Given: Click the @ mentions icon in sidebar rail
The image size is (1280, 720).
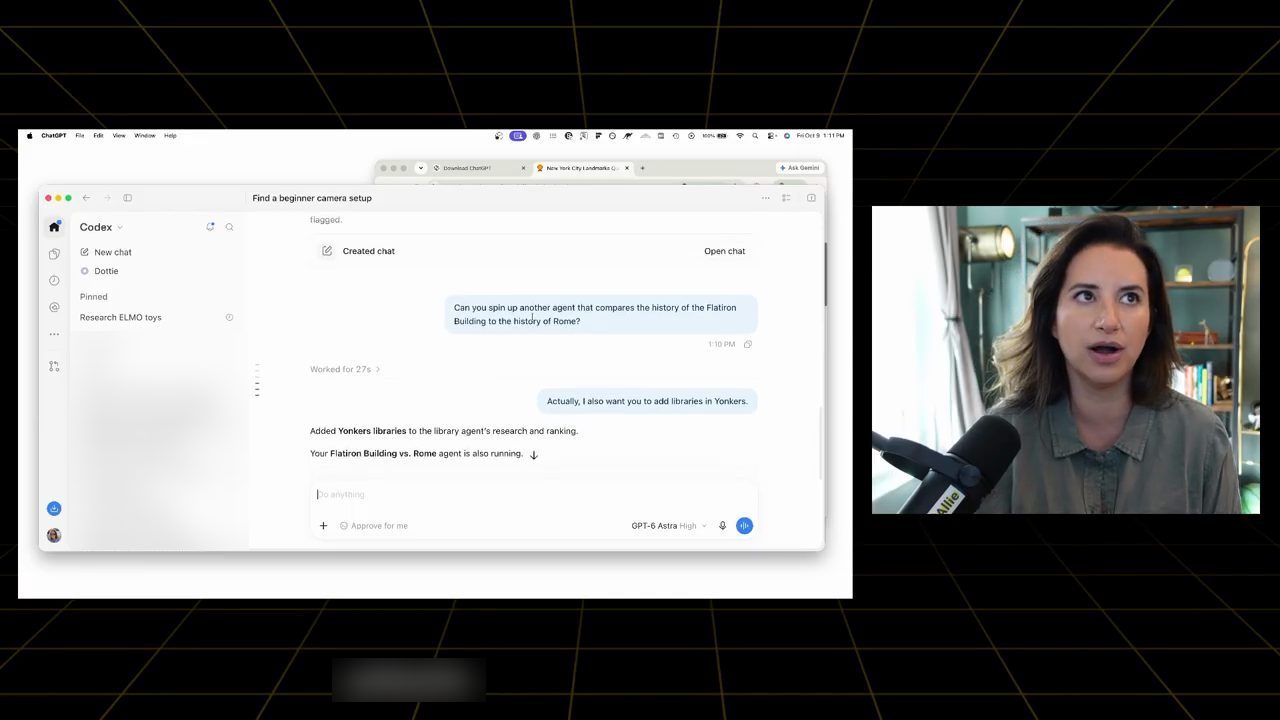Looking at the screenshot, I should (x=54, y=307).
